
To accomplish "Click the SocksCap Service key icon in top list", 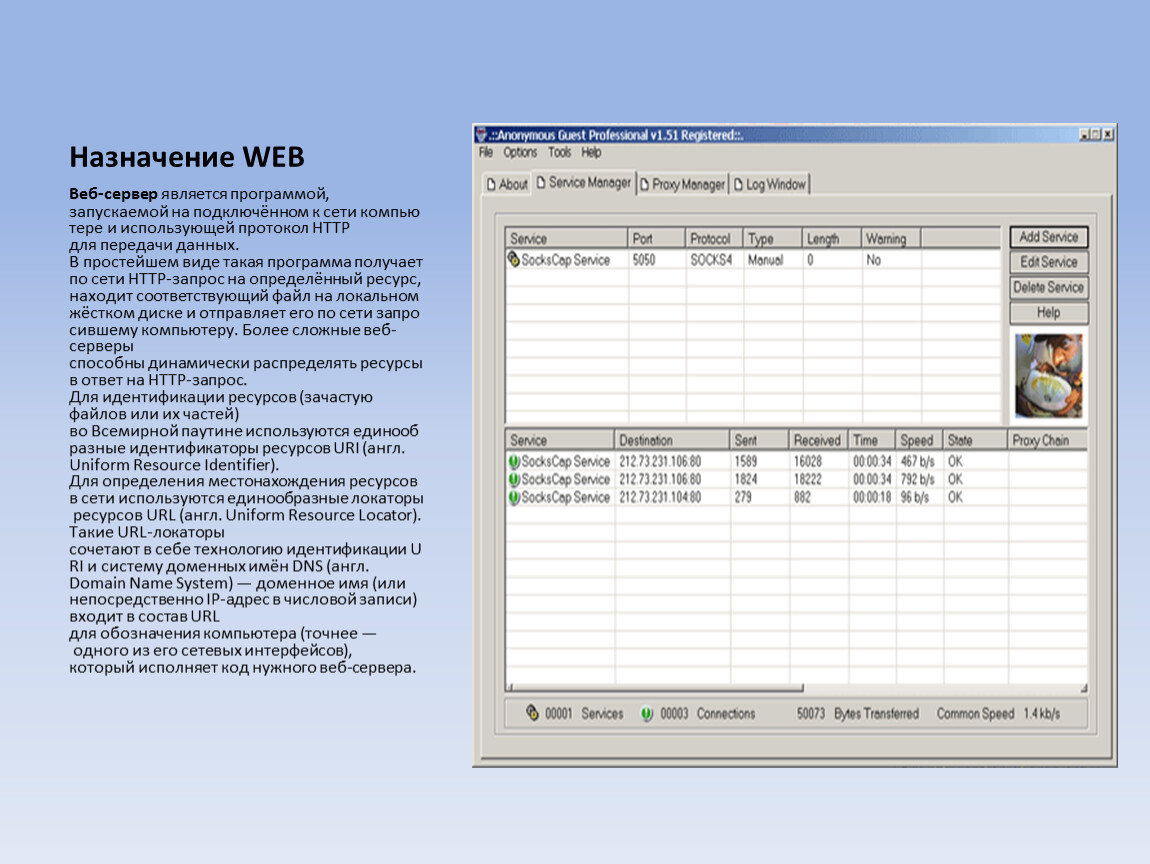I will [513, 259].
